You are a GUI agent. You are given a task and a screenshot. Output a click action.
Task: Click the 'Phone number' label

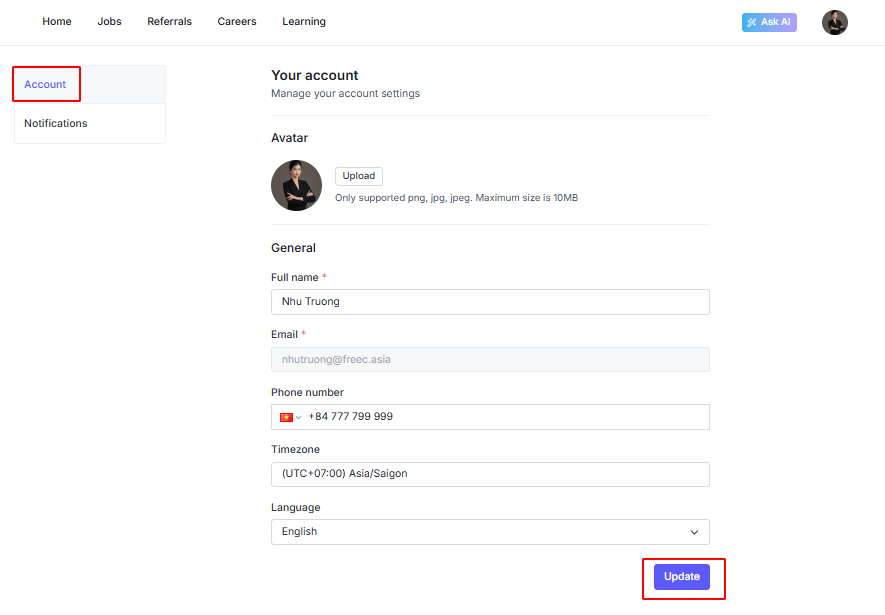pos(307,392)
